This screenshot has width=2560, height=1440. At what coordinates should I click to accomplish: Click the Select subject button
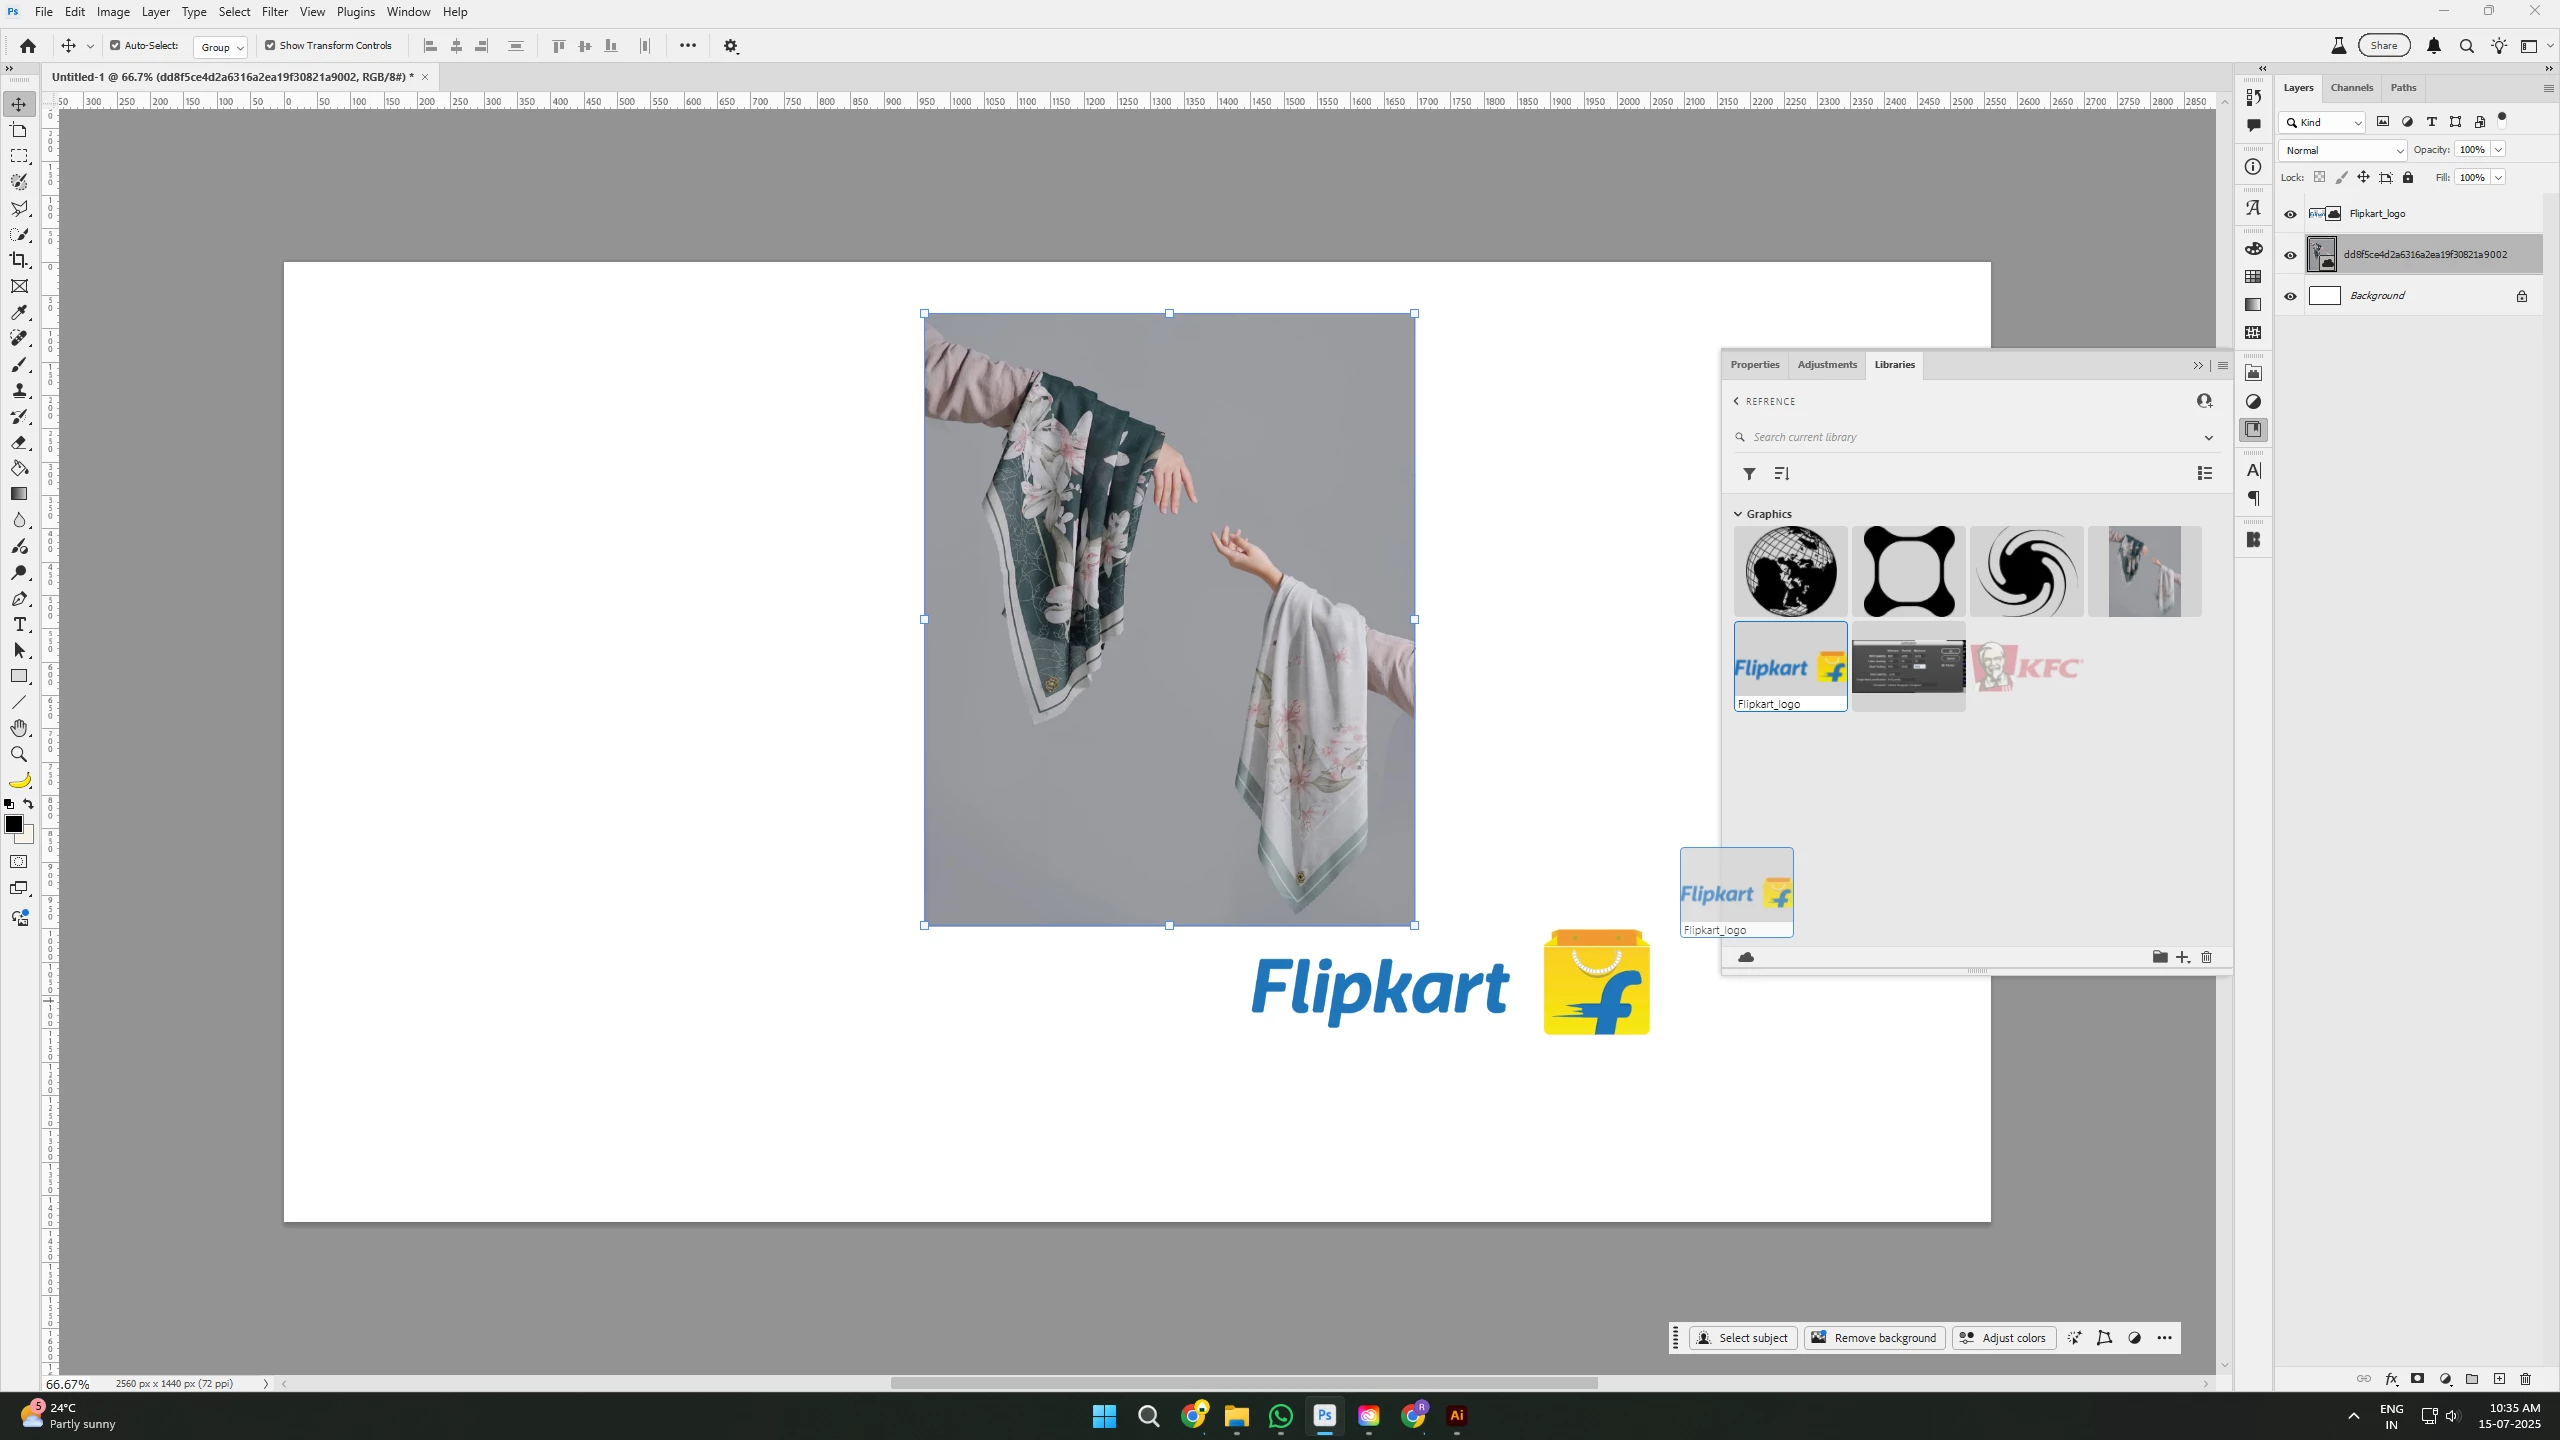(1743, 1338)
